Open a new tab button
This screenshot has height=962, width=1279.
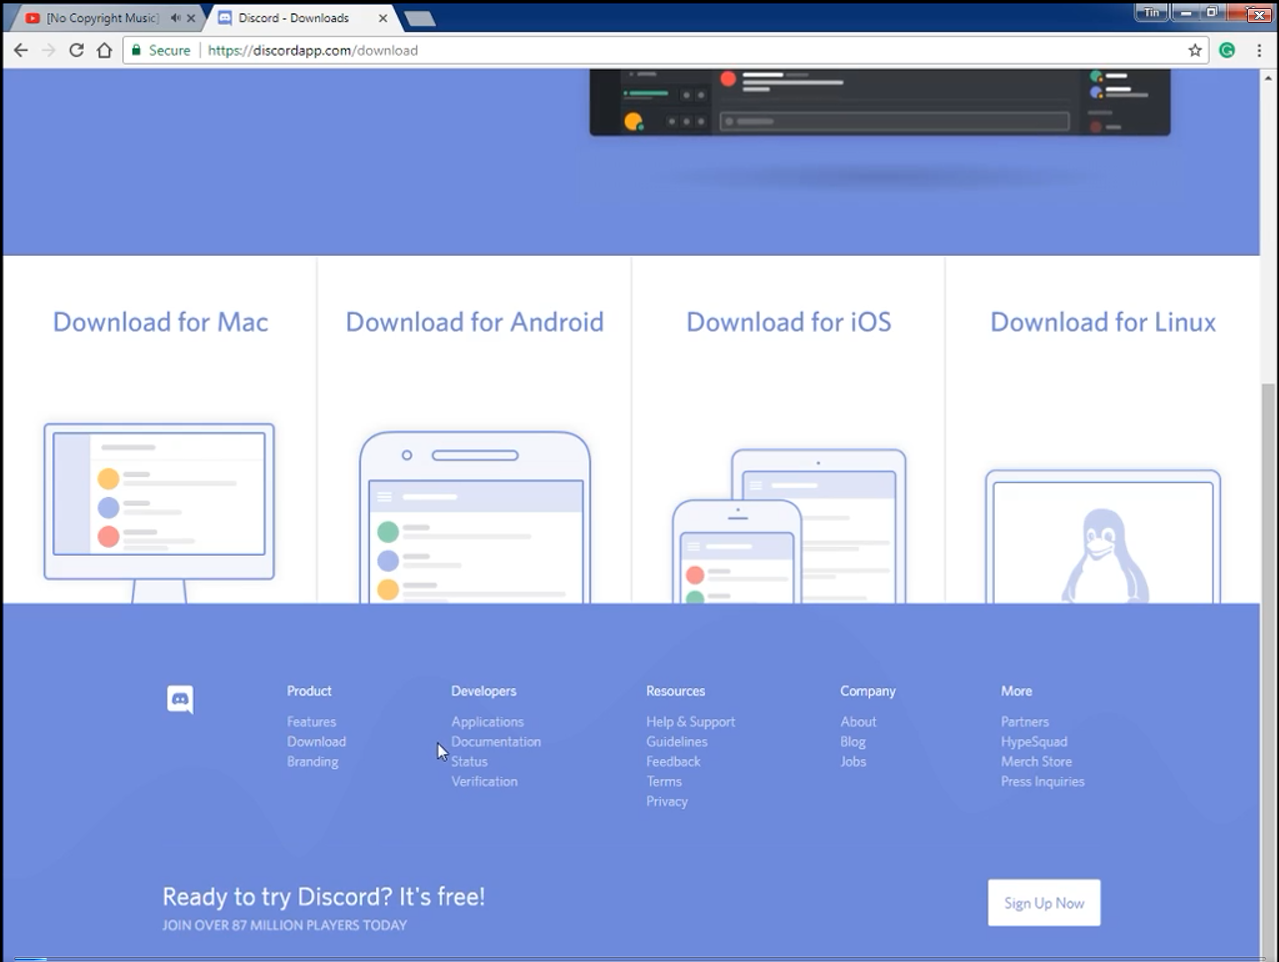pos(419,18)
